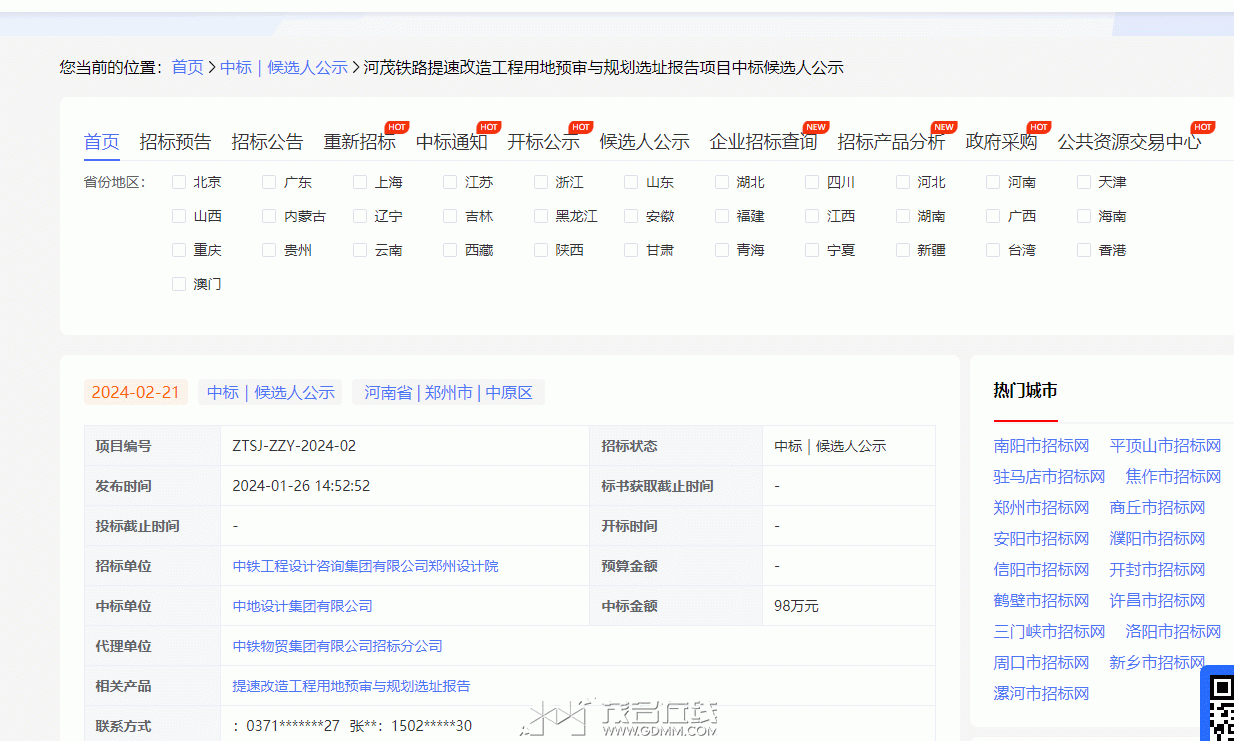
Task: Open the 候选人公示 tab
Action: point(645,142)
